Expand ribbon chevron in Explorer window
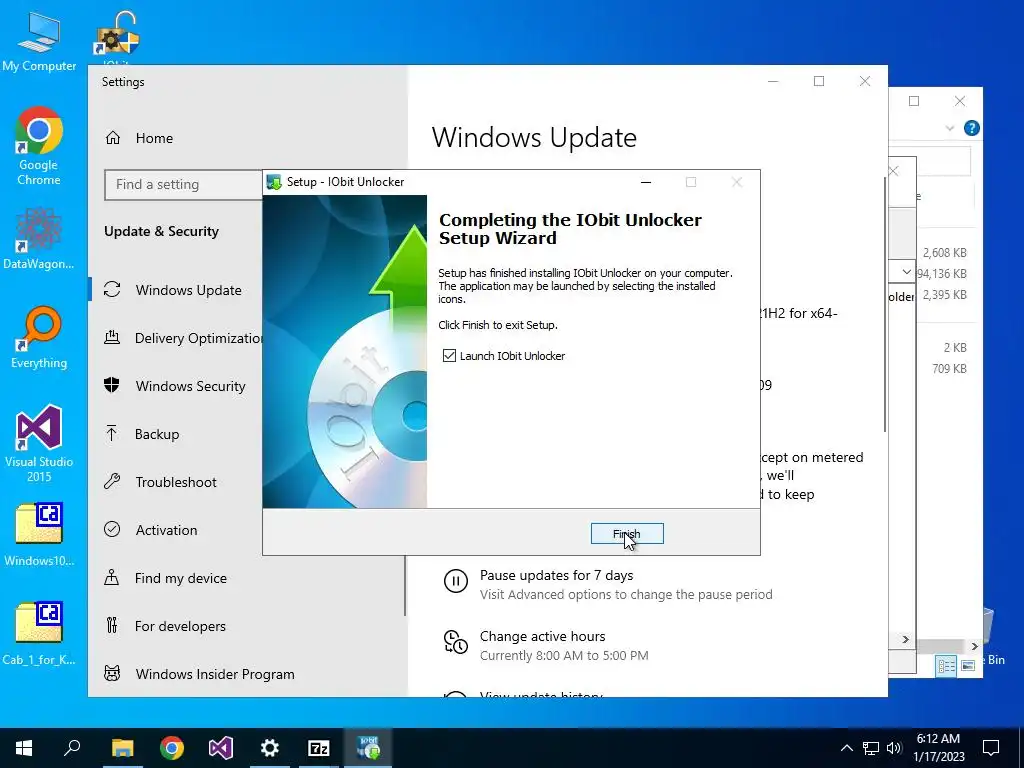The width and height of the screenshot is (1024, 768). 950,129
